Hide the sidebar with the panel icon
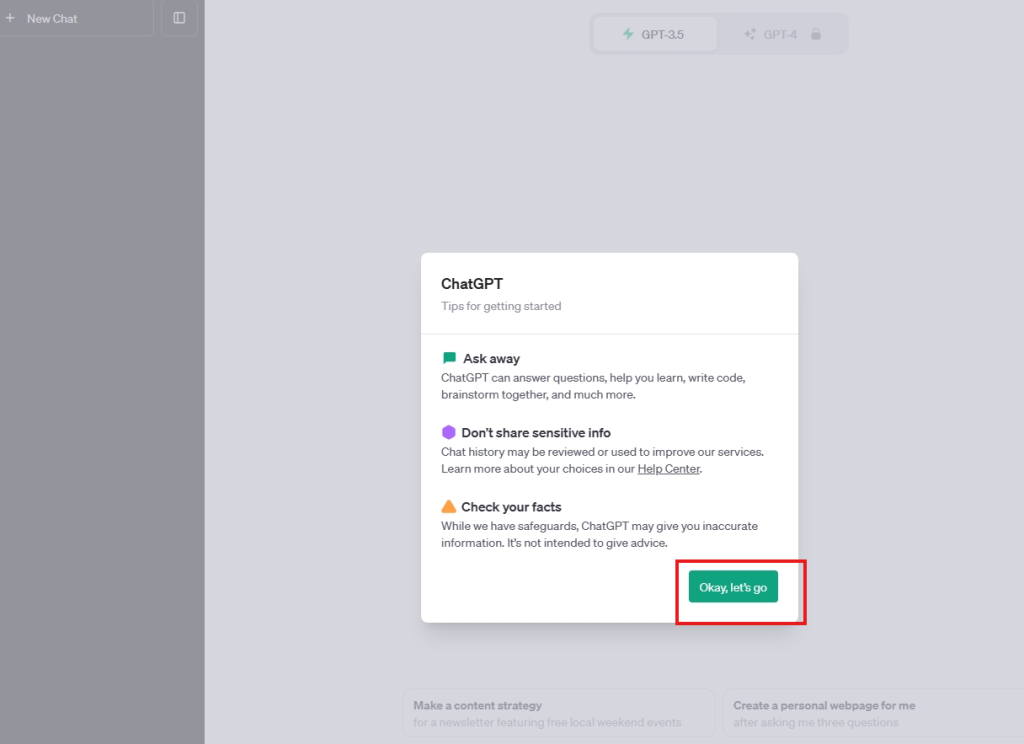The image size is (1024, 744). coord(179,18)
